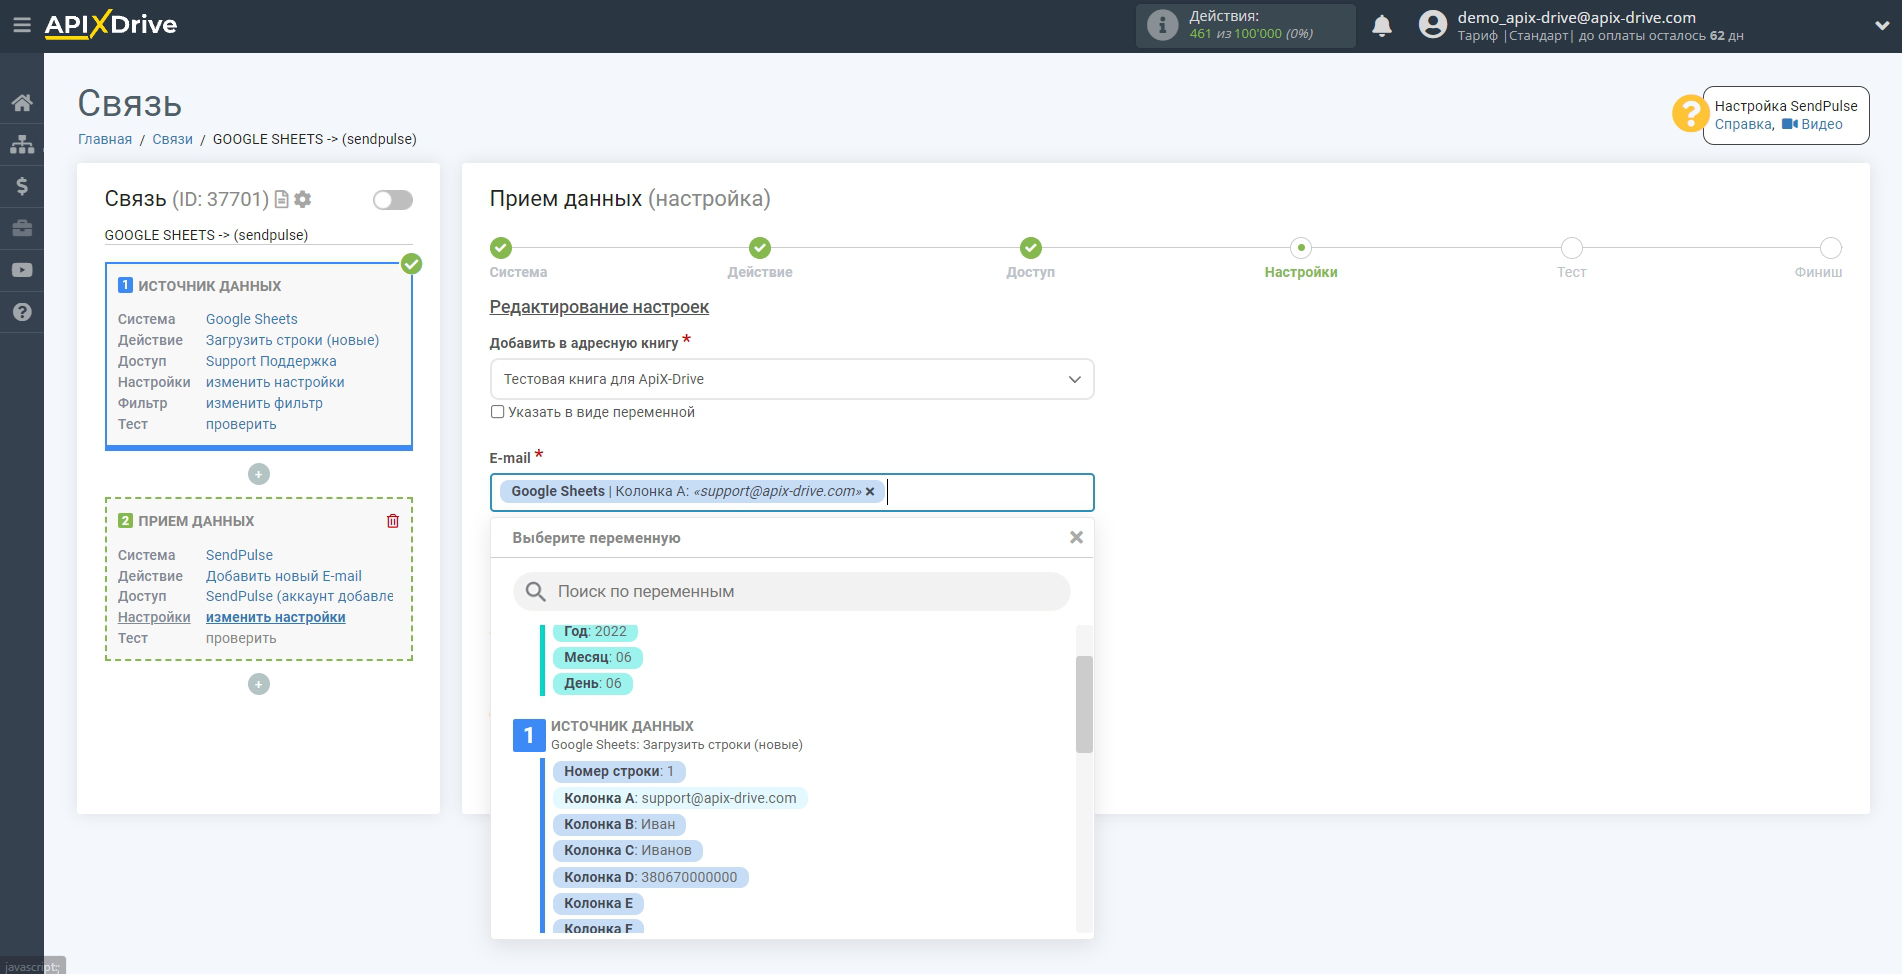The height and width of the screenshot is (974, 1902).
Task: Open the home icon in sidebar
Action: [21, 102]
